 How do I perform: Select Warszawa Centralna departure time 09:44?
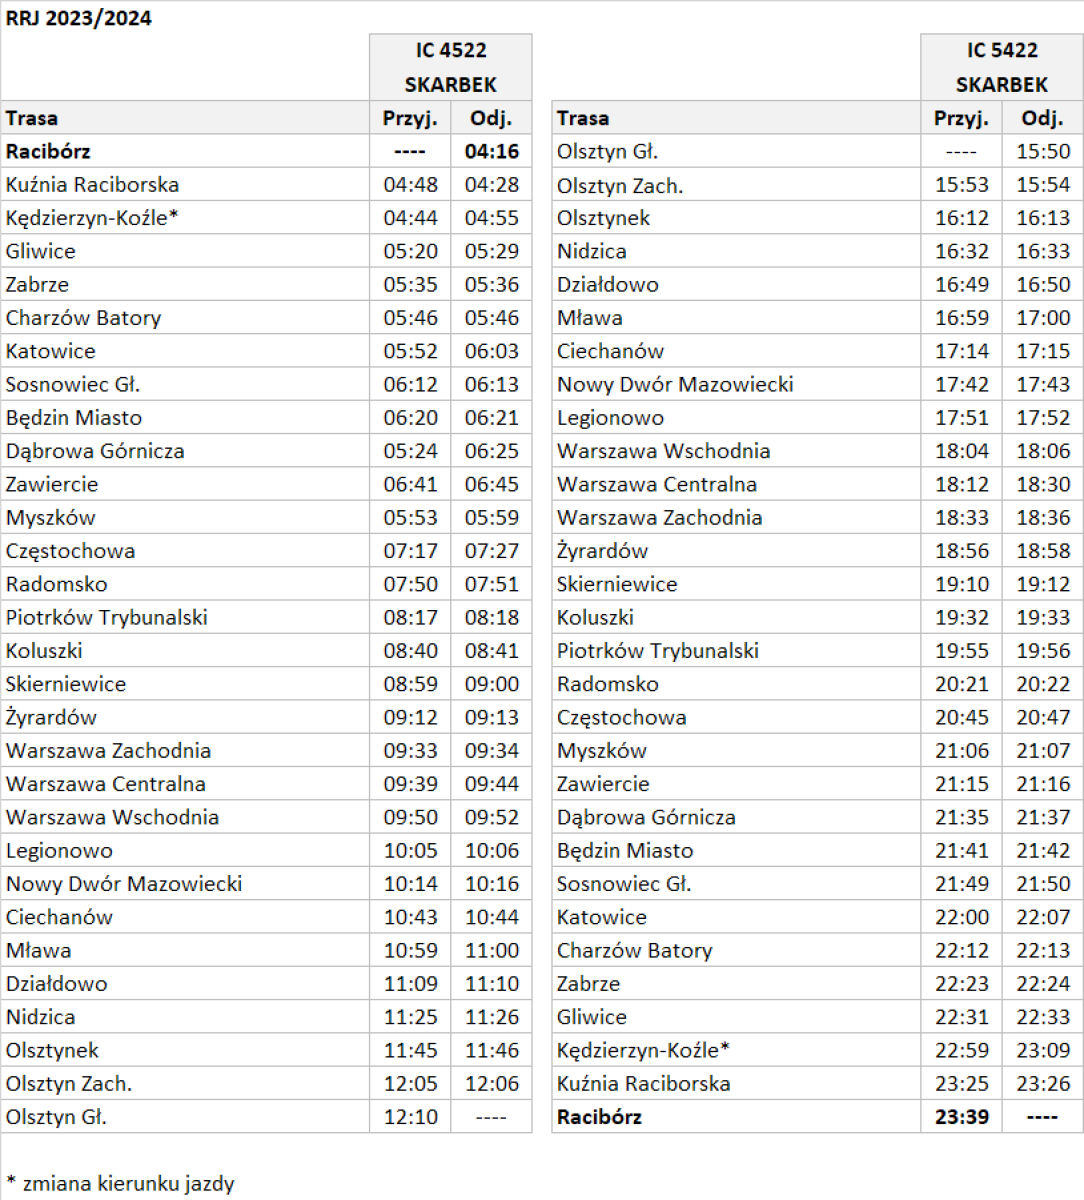[491, 784]
